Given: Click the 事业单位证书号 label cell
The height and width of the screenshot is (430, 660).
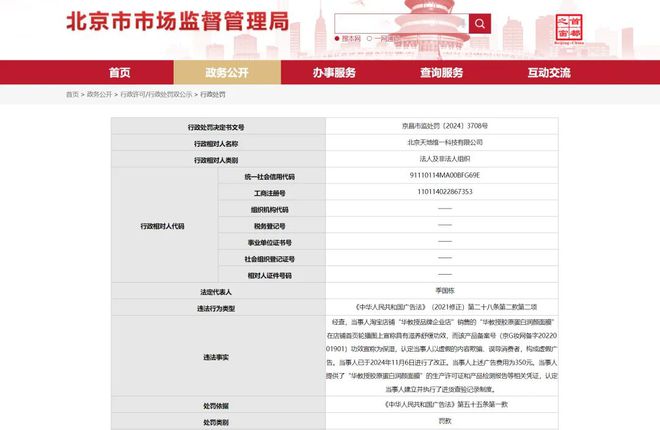Looking at the screenshot, I should tap(271, 242).
